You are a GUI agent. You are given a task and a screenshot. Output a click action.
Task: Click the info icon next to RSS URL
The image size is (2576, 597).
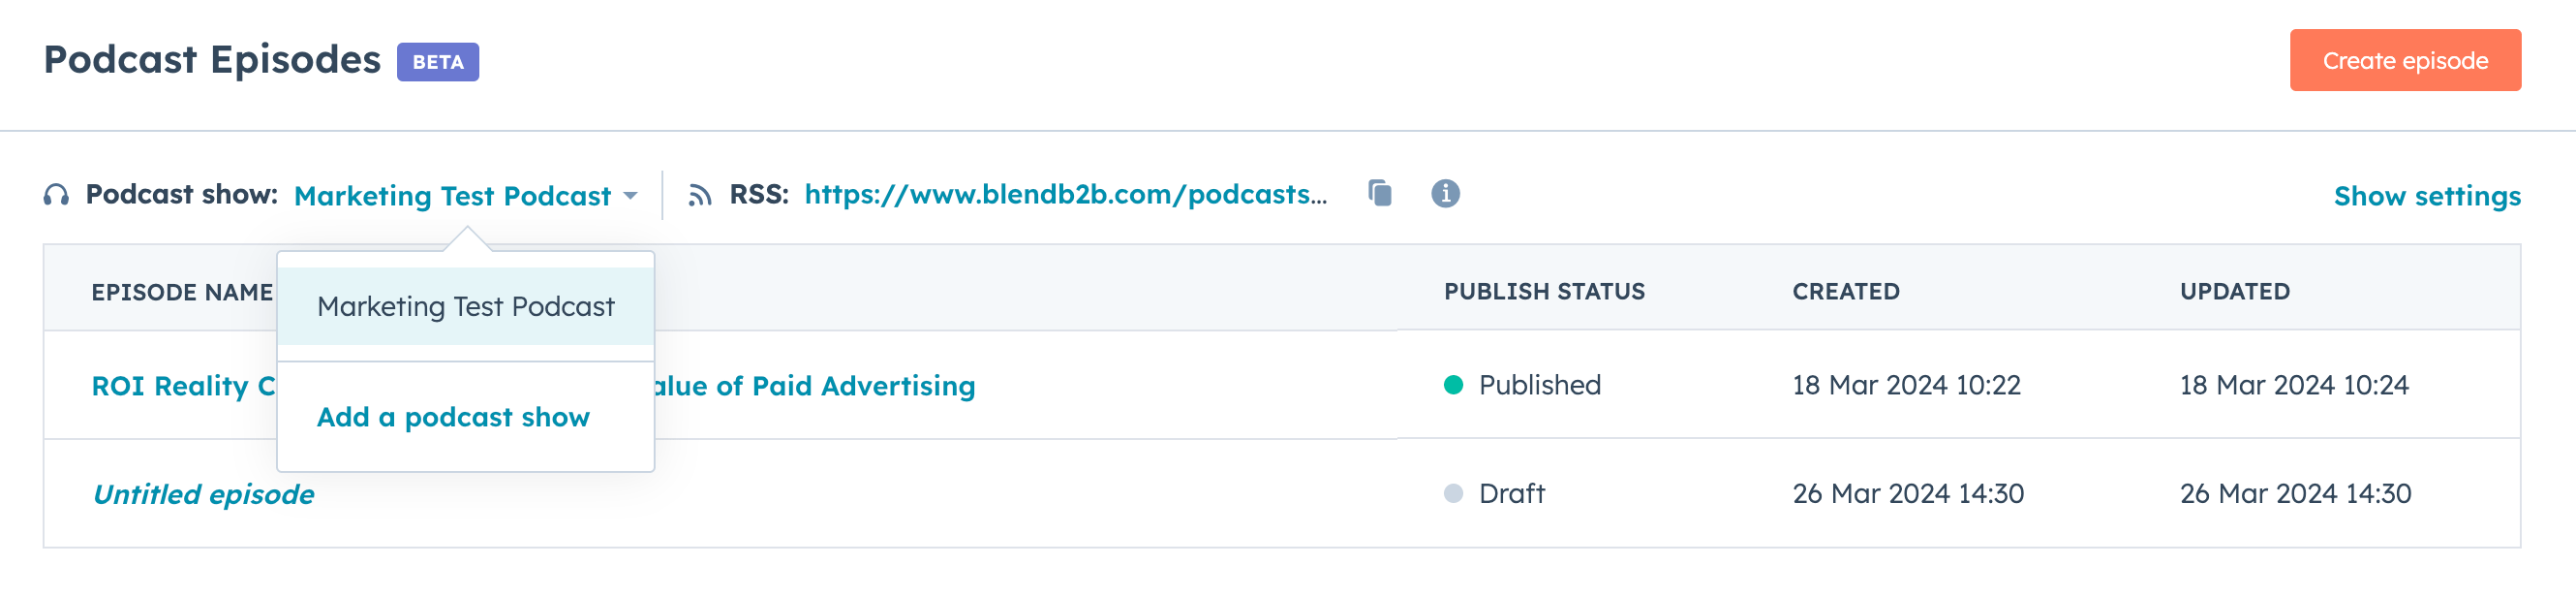pos(1447,193)
